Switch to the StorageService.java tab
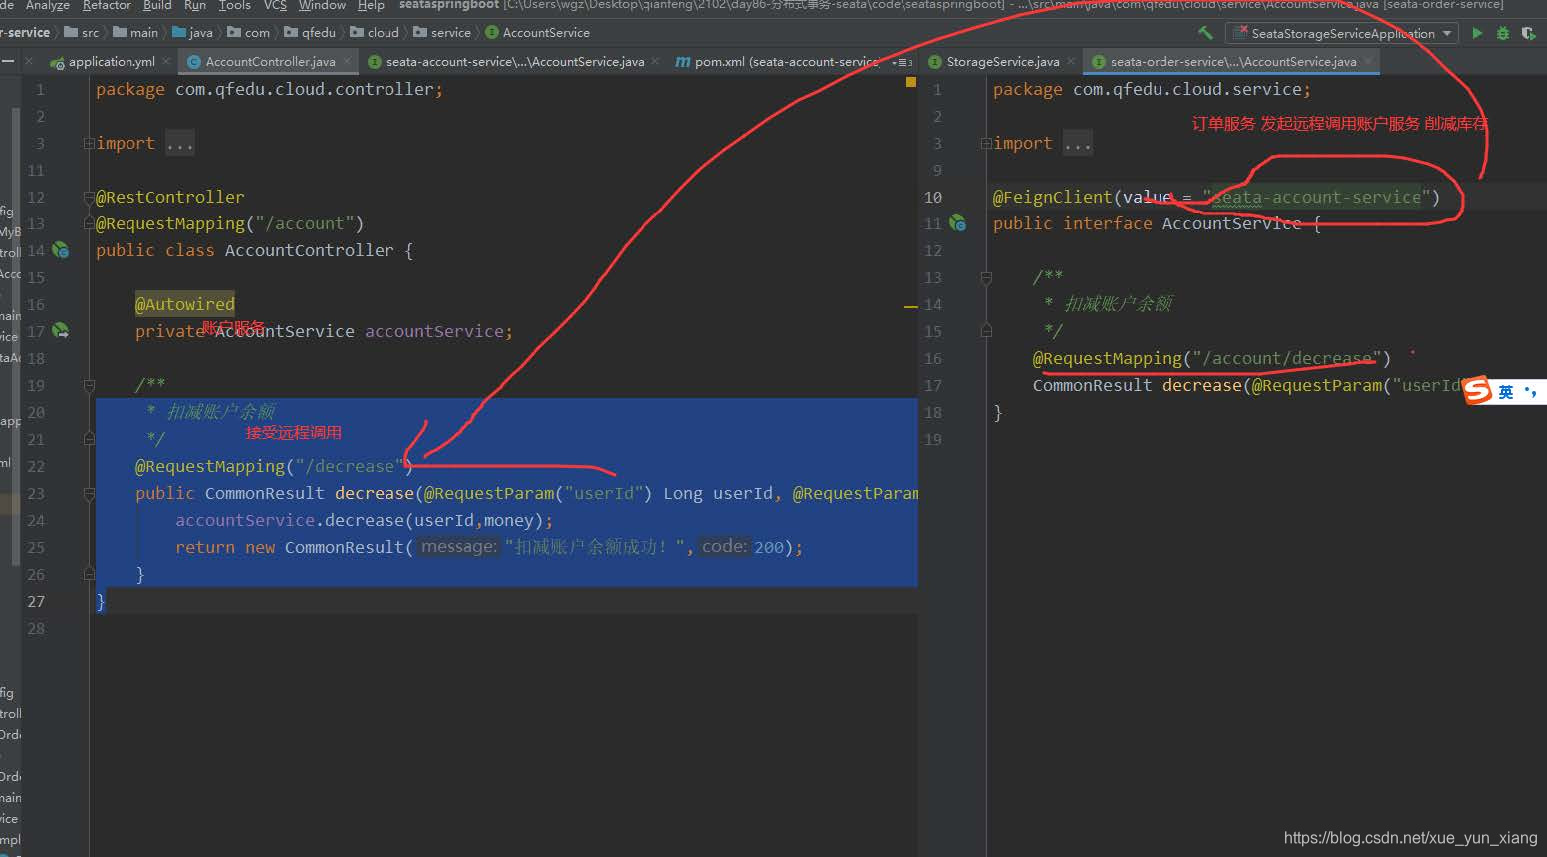Image resolution: width=1547 pixels, height=857 pixels. [1002, 62]
